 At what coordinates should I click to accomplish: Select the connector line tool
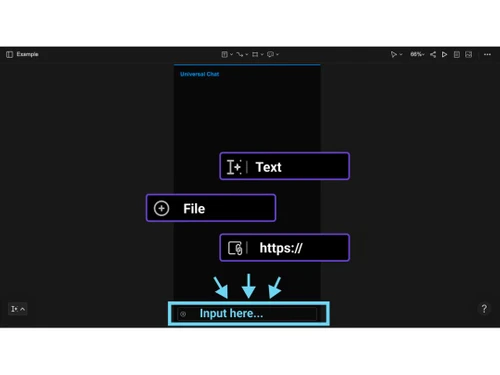pyautogui.click(x=240, y=54)
